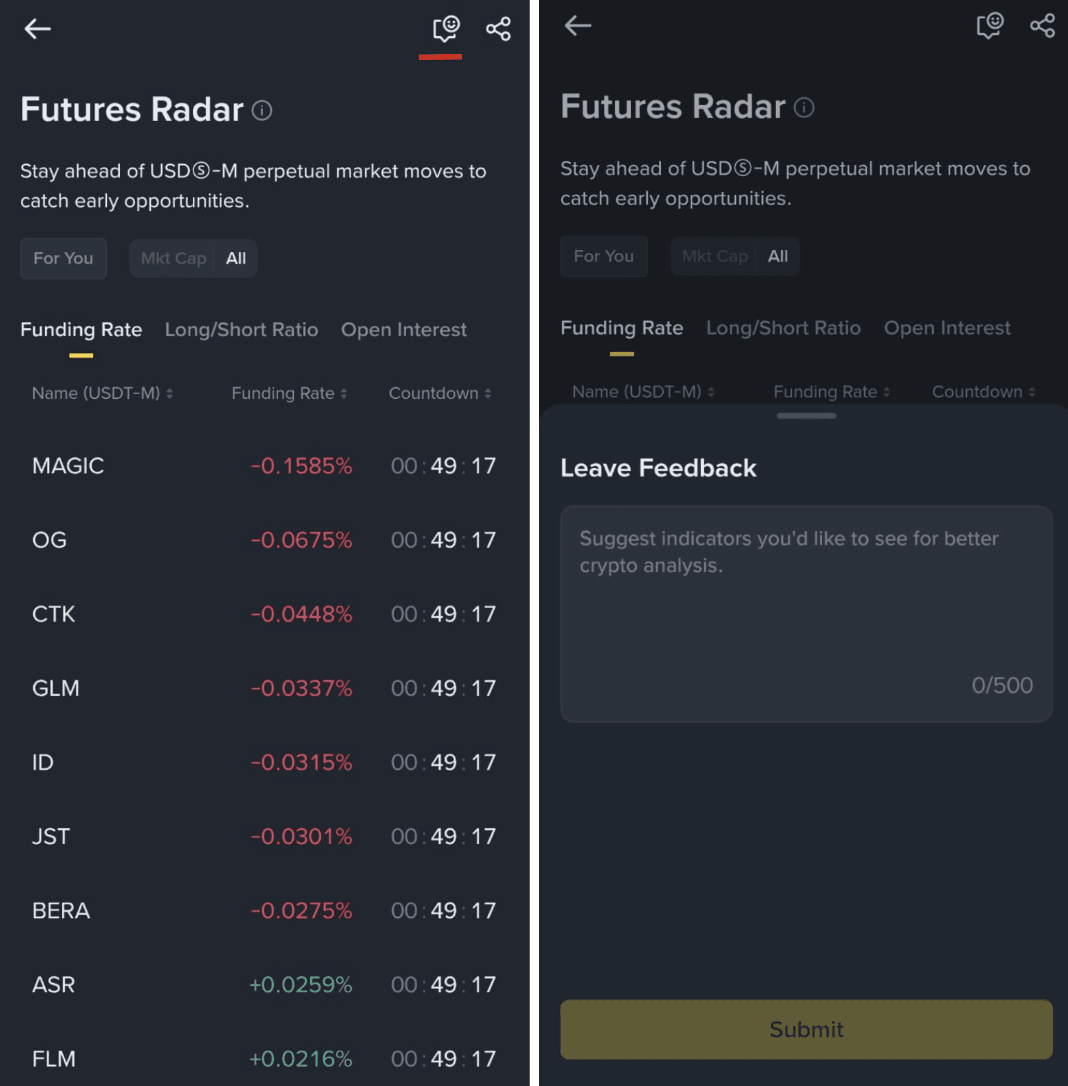This screenshot has height=1086, width=1068.
Task: Select All option in left segmented toggle
Action: [235, 258]
